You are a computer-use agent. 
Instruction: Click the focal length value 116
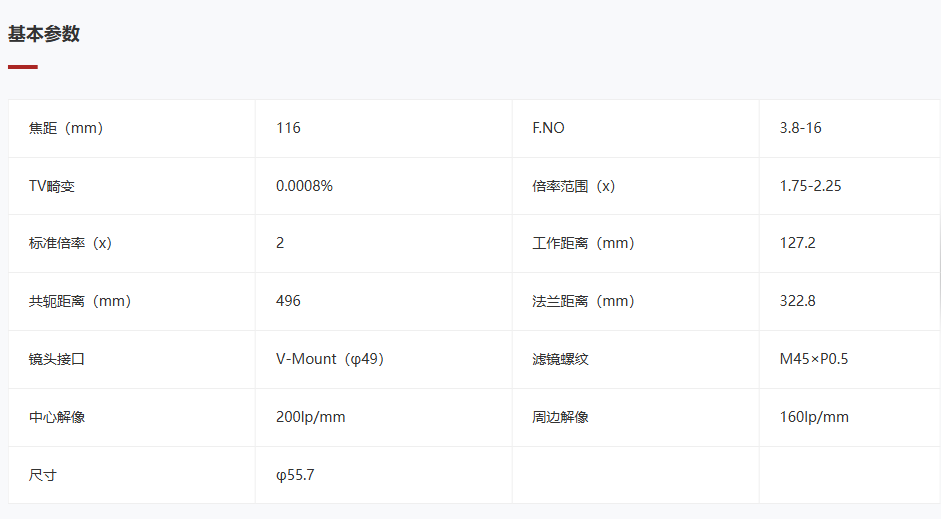(288, 128)
